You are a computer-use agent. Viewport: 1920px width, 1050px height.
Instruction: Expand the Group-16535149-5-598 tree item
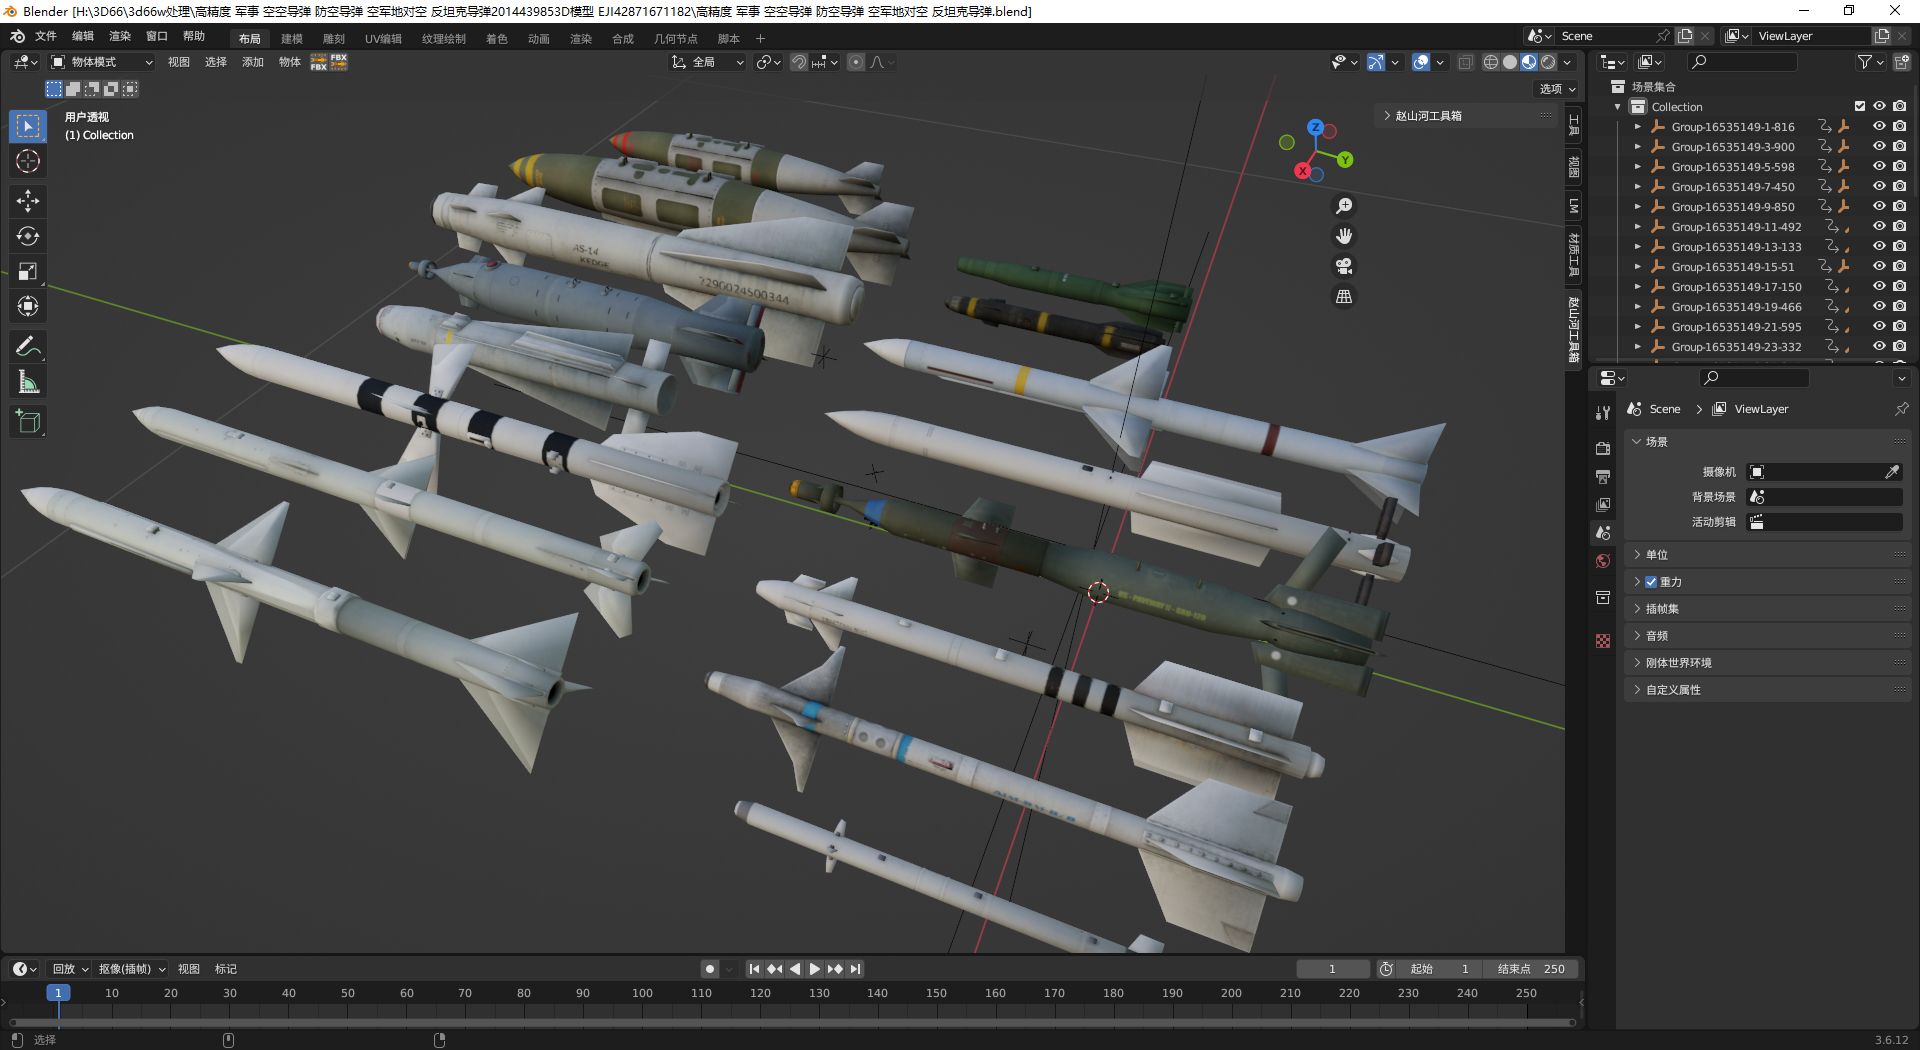click(1637, 167)
